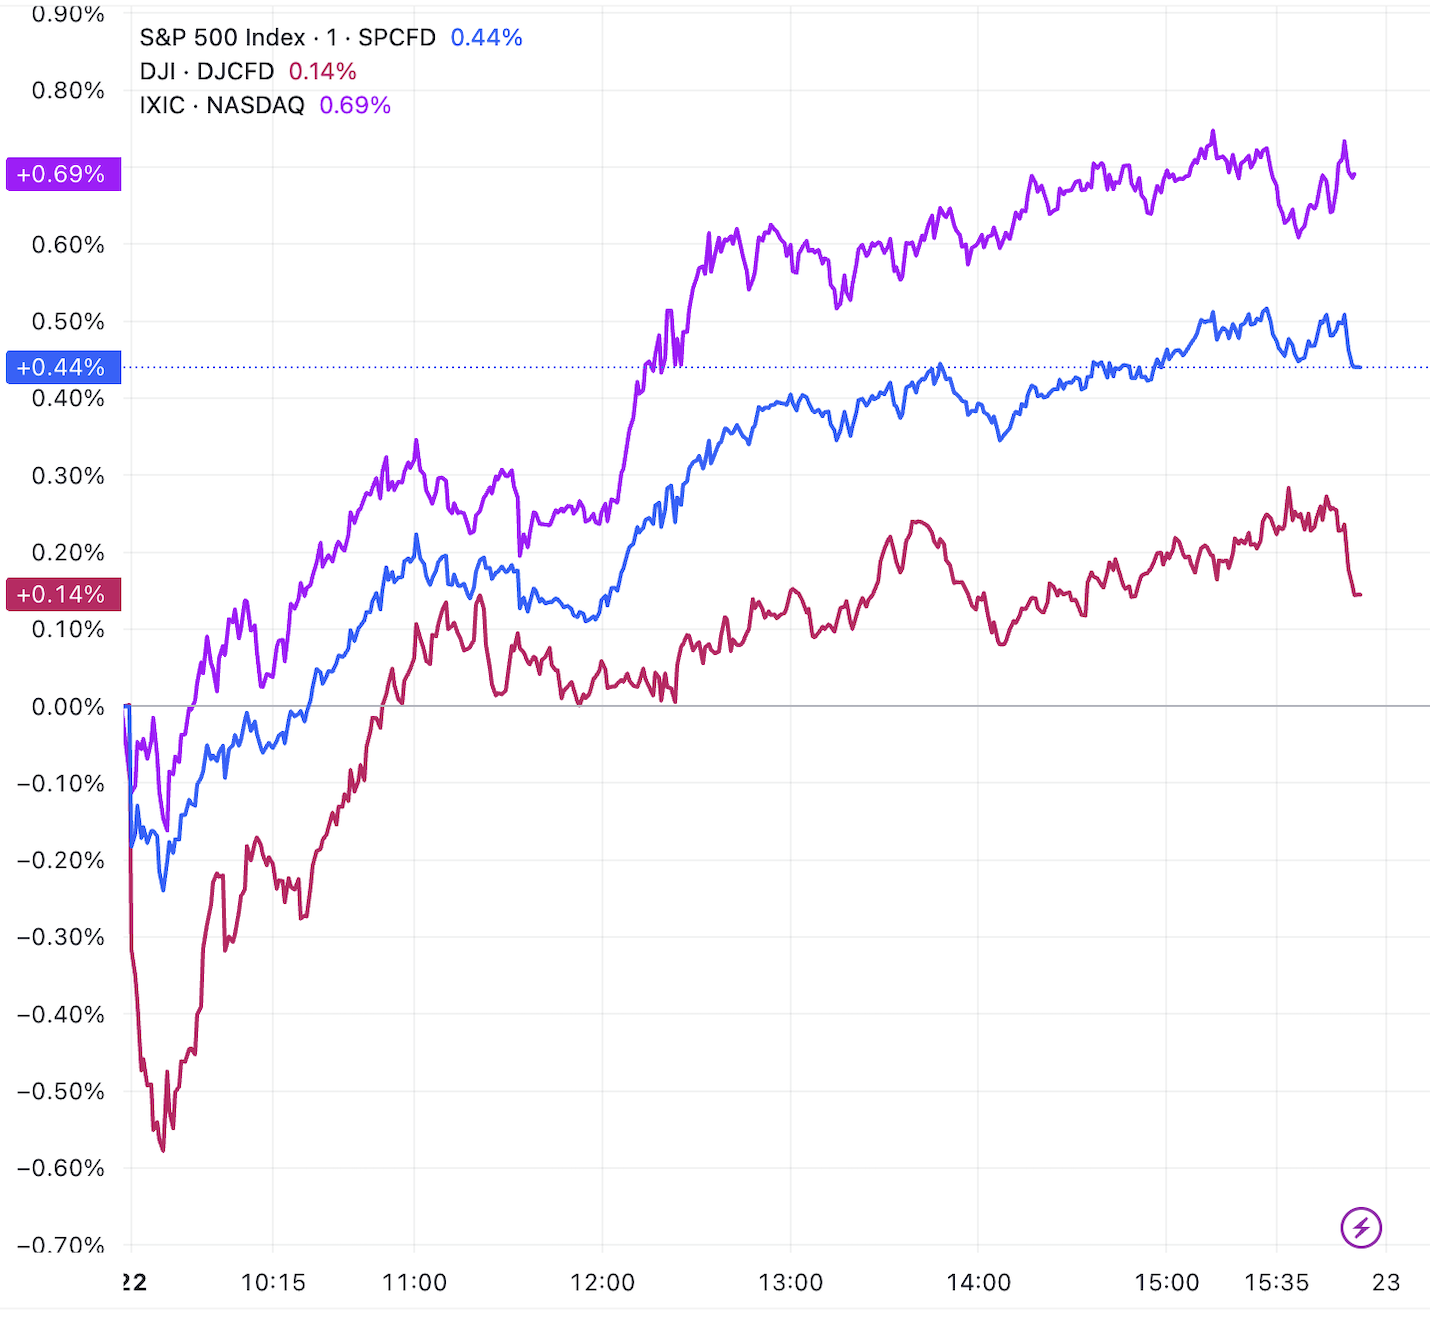Image resolution: width=1430 pixels, height=1328 pixels.
Task: Click the 0.80% price scale label
Action: [x=68, y=91]
